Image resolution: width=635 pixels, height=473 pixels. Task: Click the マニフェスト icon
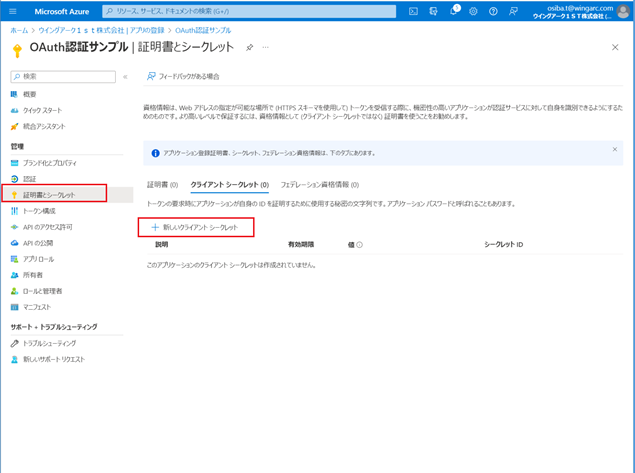pyautogui.click(x=14, y=307)
